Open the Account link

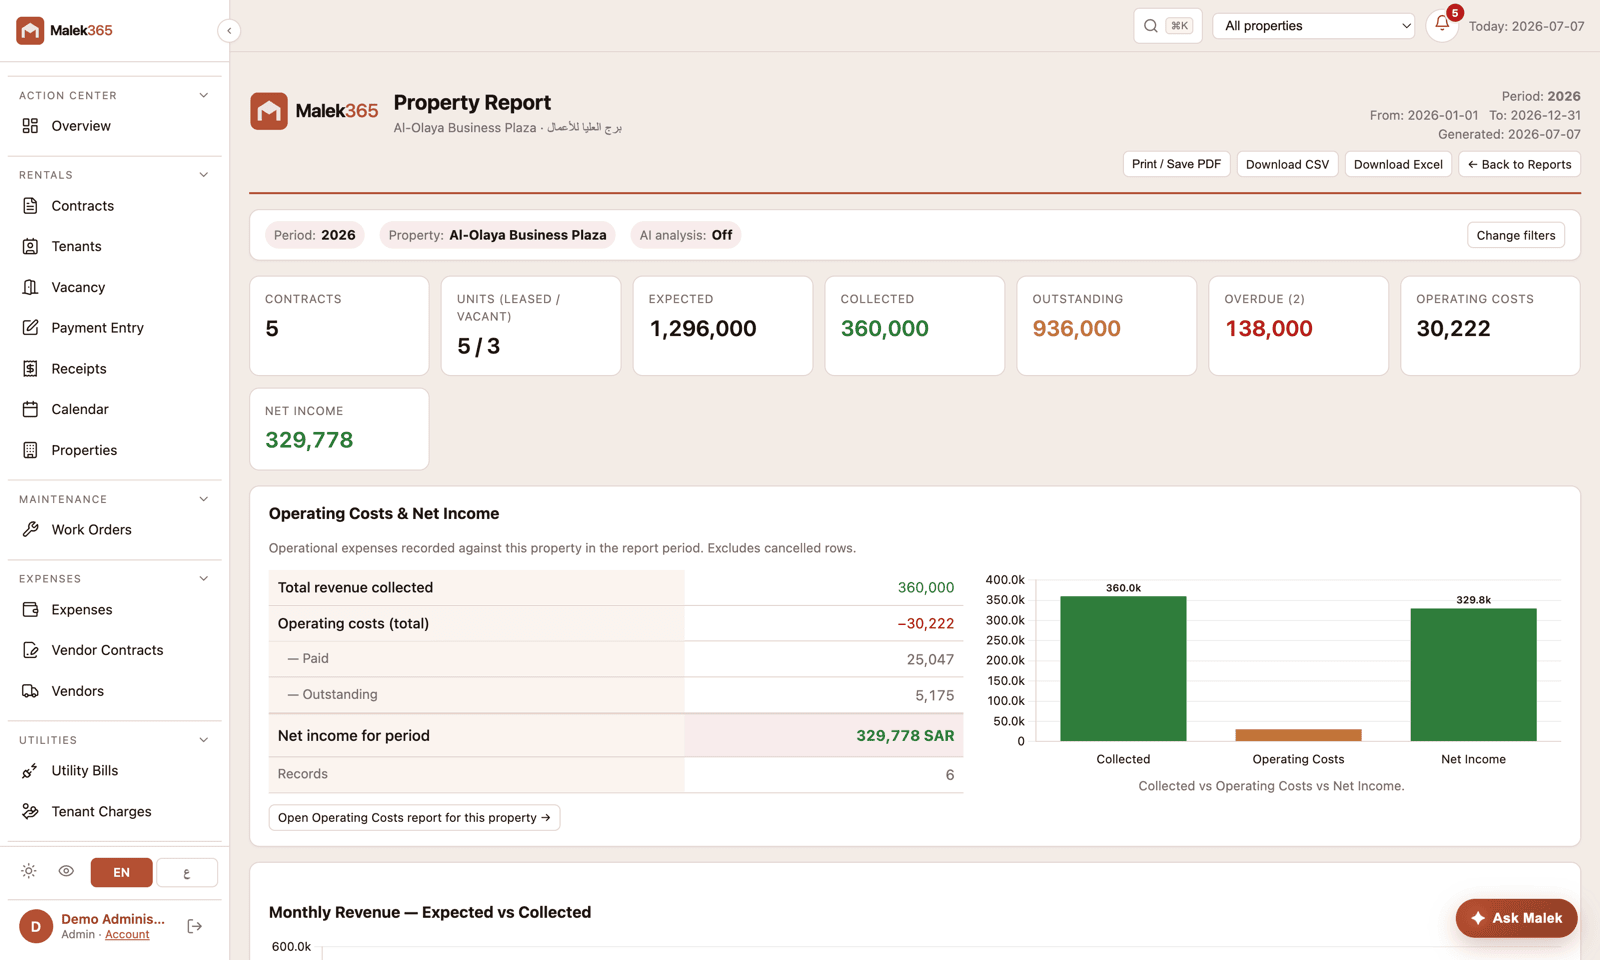coord(127,935)
